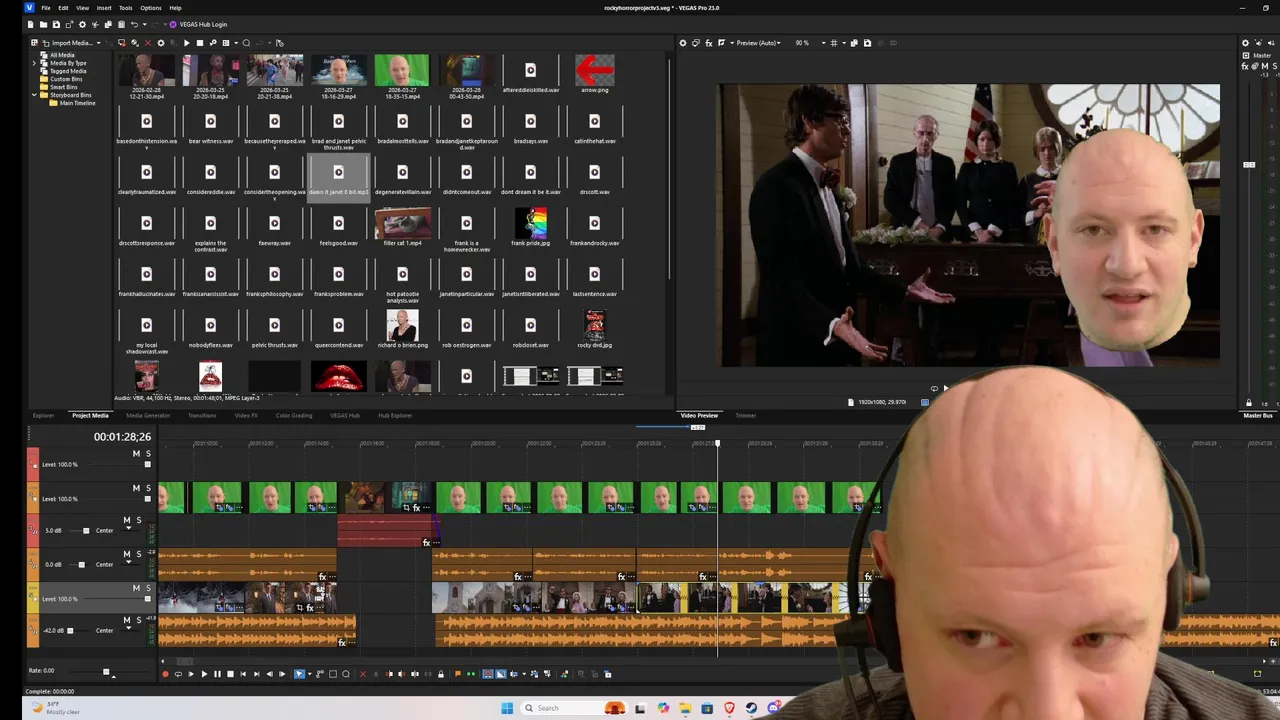Copy preview snapshot to clipboard
This screenshot has height=720, width=1280.
click(x=854, y=43)
